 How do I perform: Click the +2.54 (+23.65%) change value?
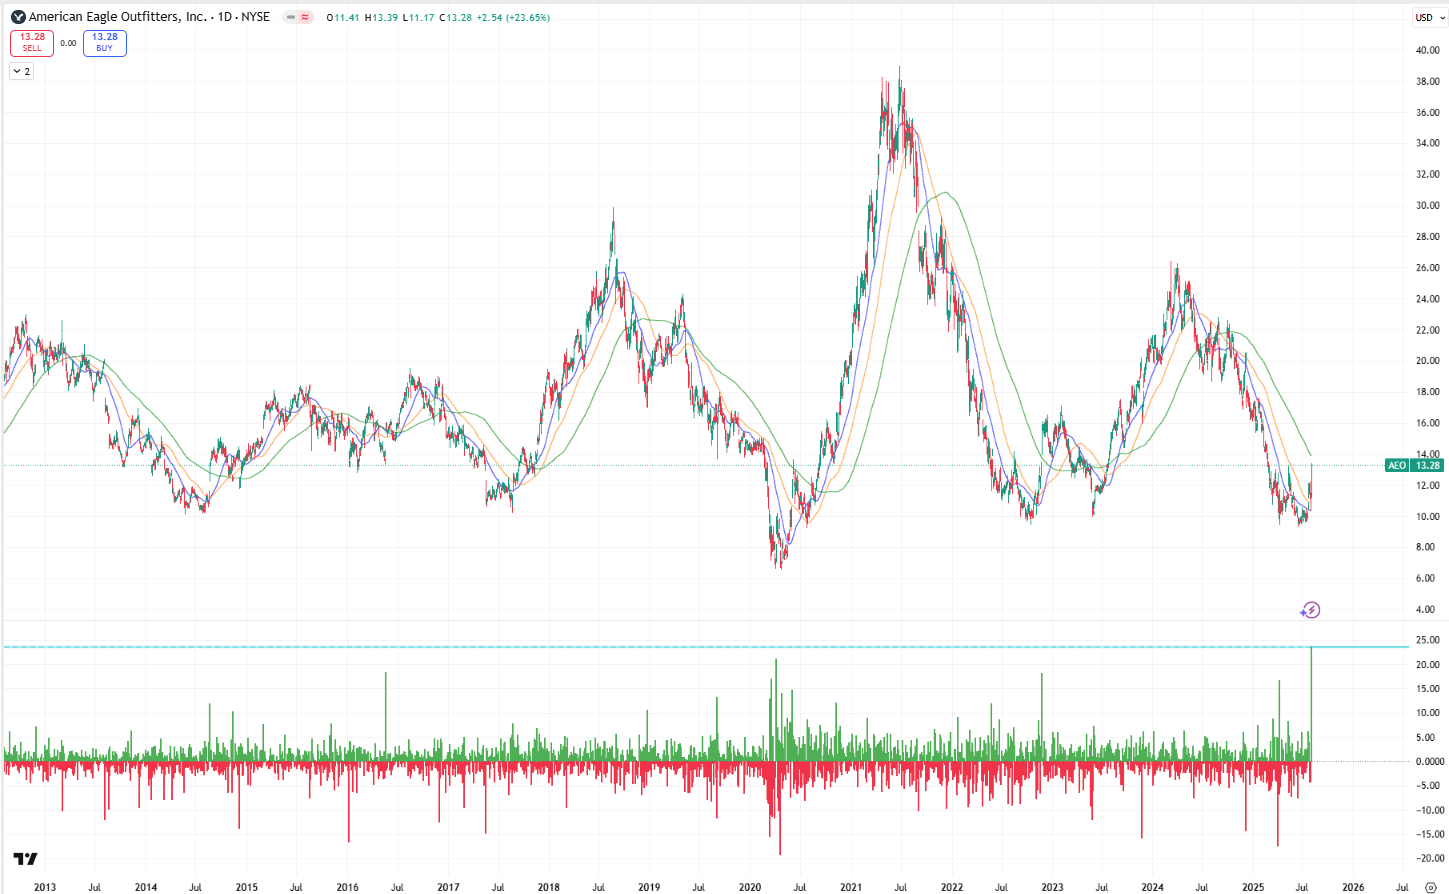point(512,18)
